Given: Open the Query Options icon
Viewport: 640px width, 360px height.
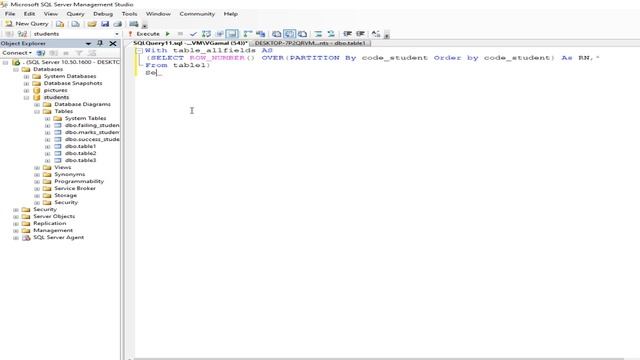Looking at the screenshot, I should click(x=220, y=34).
